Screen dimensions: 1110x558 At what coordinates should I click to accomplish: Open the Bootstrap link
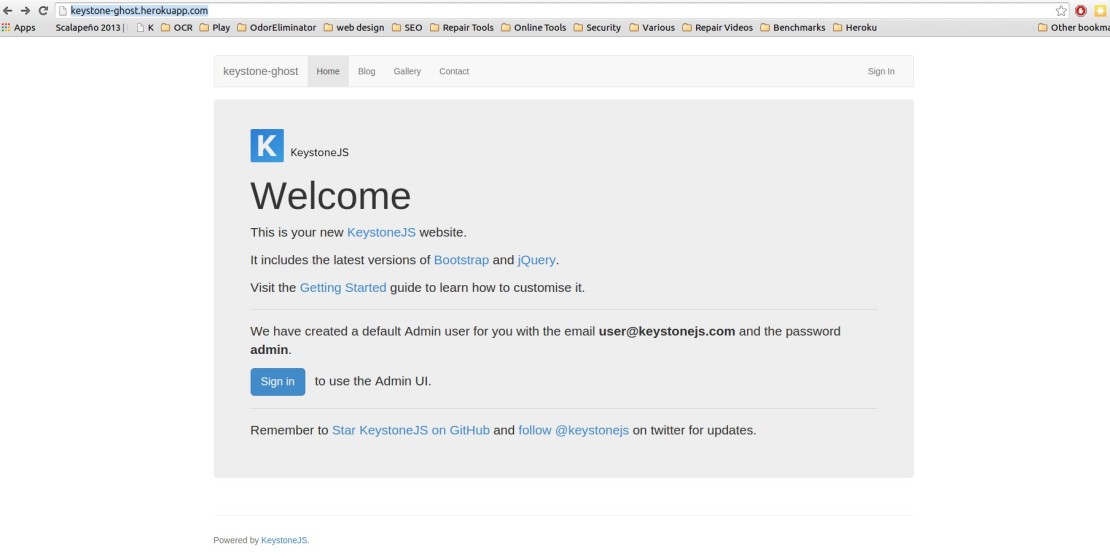pyautogui.click(x=462, y=260)
